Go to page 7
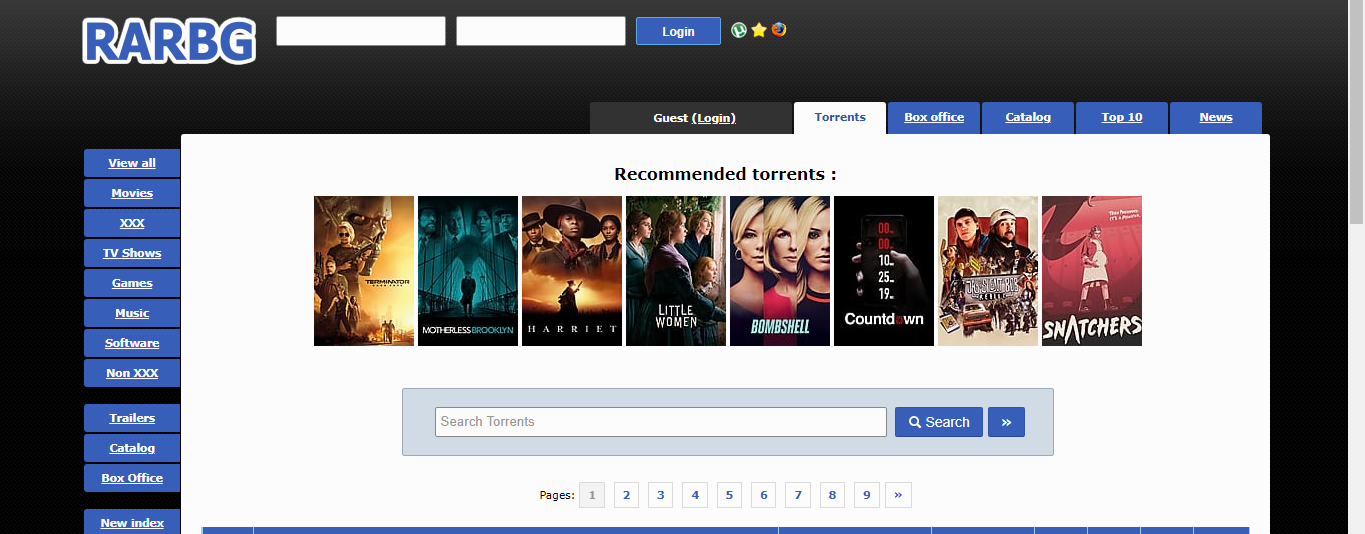The image size is (1365, 534). [797, 495]
